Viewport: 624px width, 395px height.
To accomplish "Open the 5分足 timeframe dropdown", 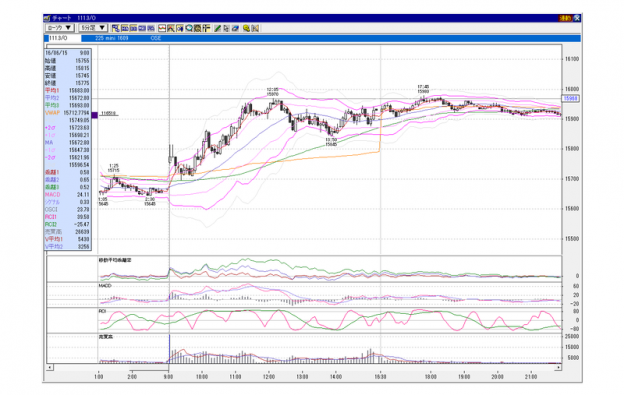I will coord(93,28).
